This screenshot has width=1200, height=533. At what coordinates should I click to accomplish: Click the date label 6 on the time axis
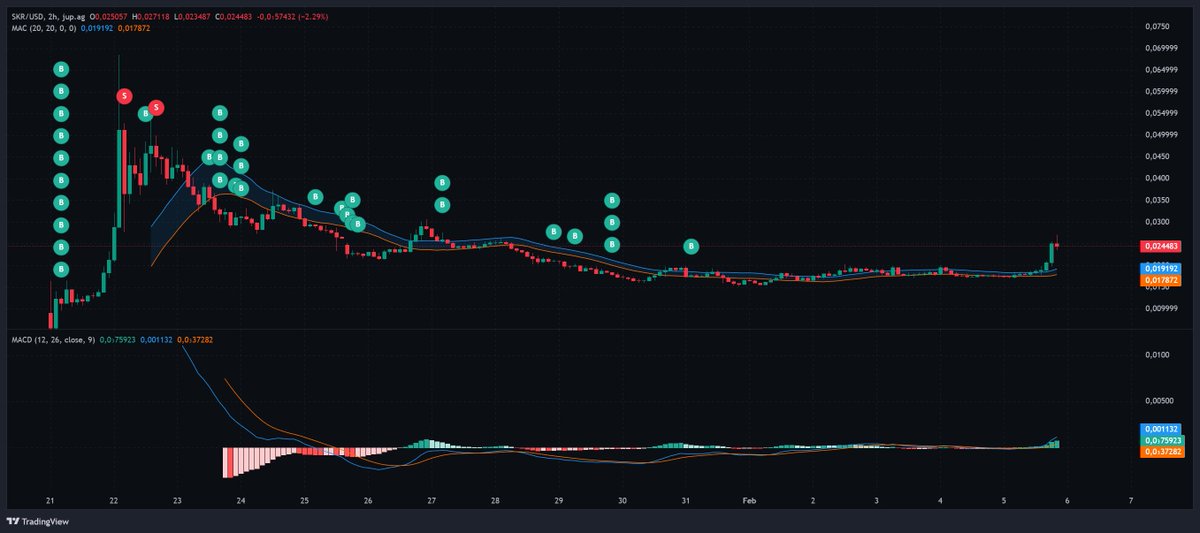coord(1067,499)
